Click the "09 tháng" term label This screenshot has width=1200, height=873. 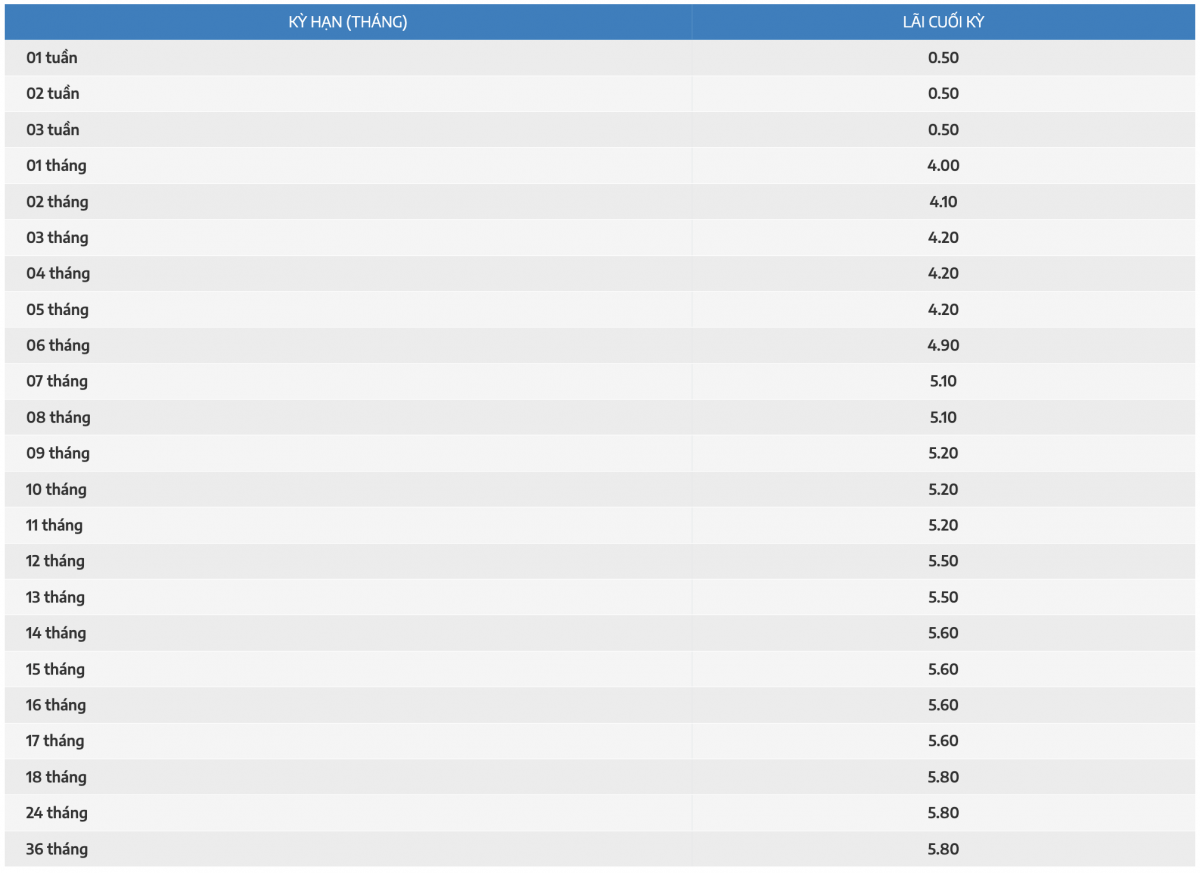point(58,453)
